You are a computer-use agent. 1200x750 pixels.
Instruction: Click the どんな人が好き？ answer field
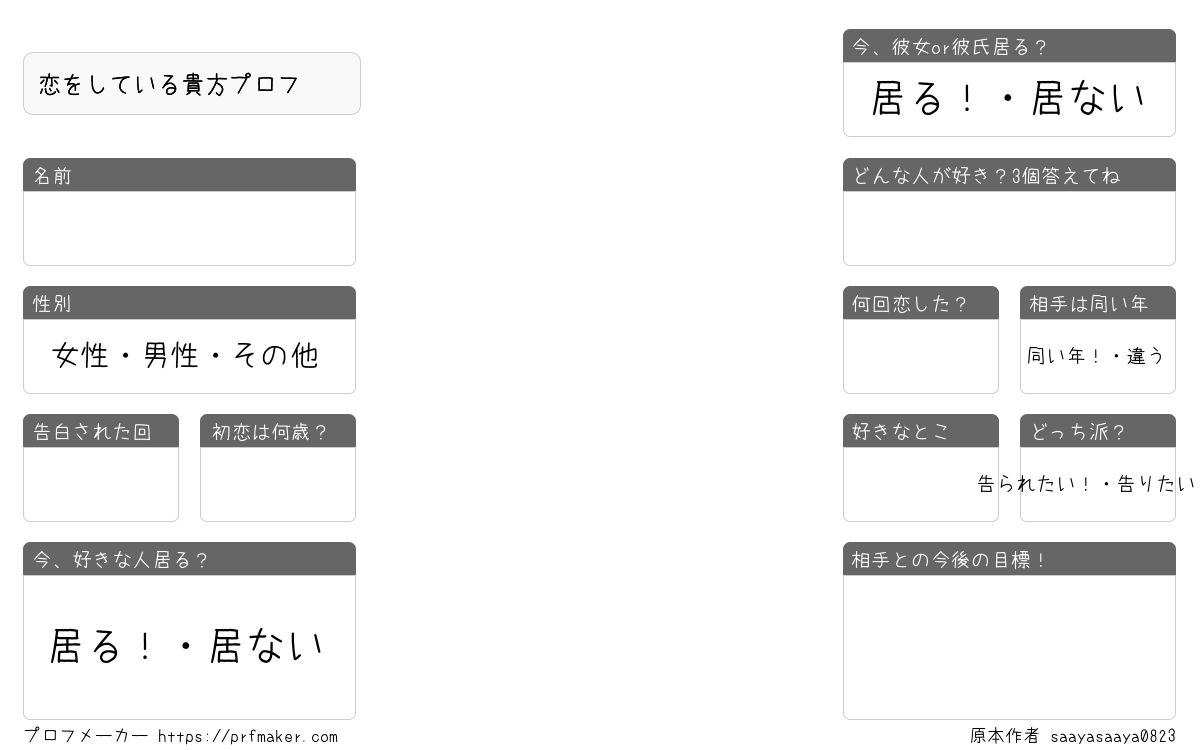pos(1009,228)
